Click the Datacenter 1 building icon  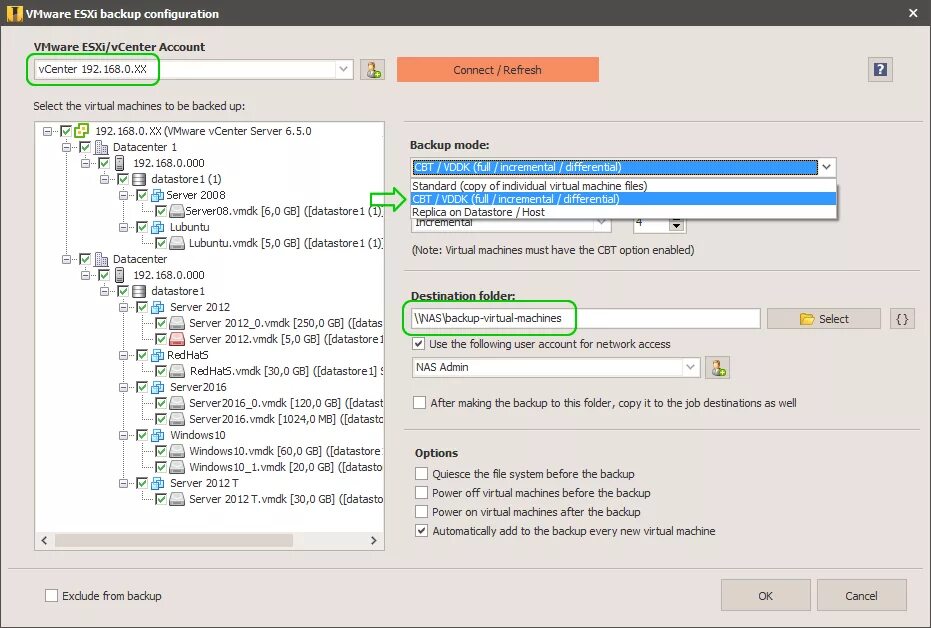pyautogui.click(x=102, y=147)
